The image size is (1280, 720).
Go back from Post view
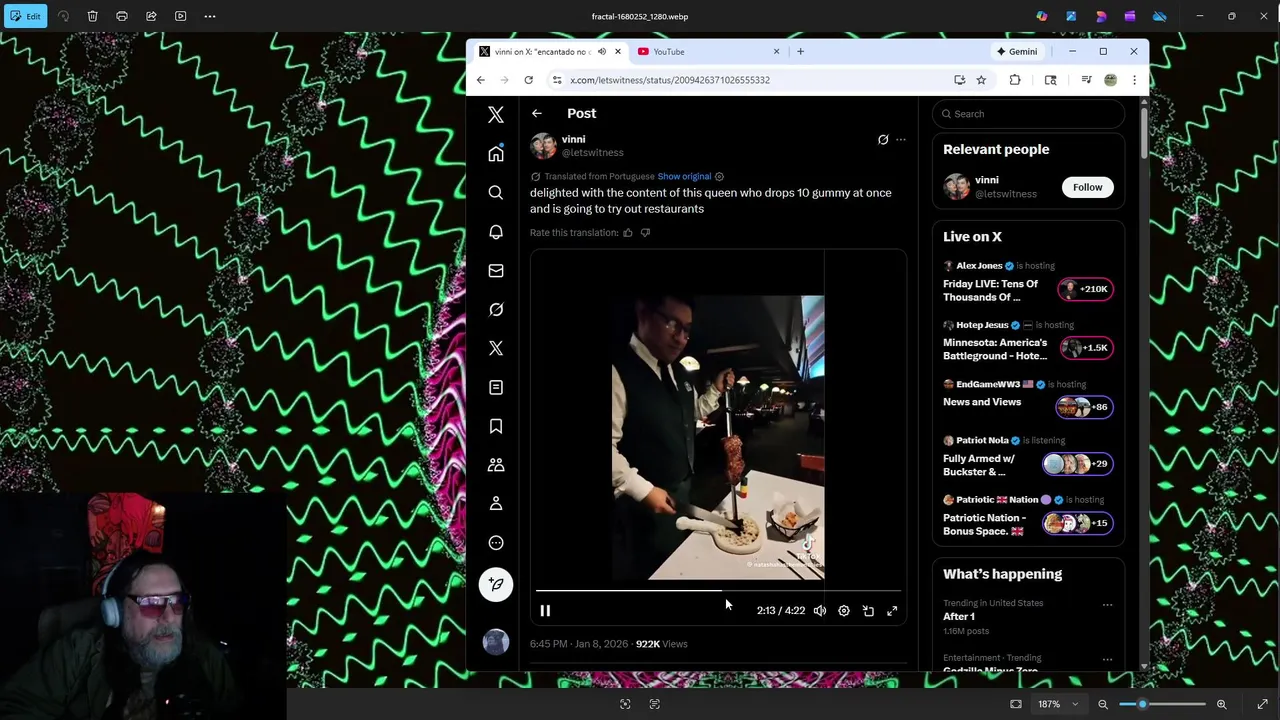click(x=537, y=114)
